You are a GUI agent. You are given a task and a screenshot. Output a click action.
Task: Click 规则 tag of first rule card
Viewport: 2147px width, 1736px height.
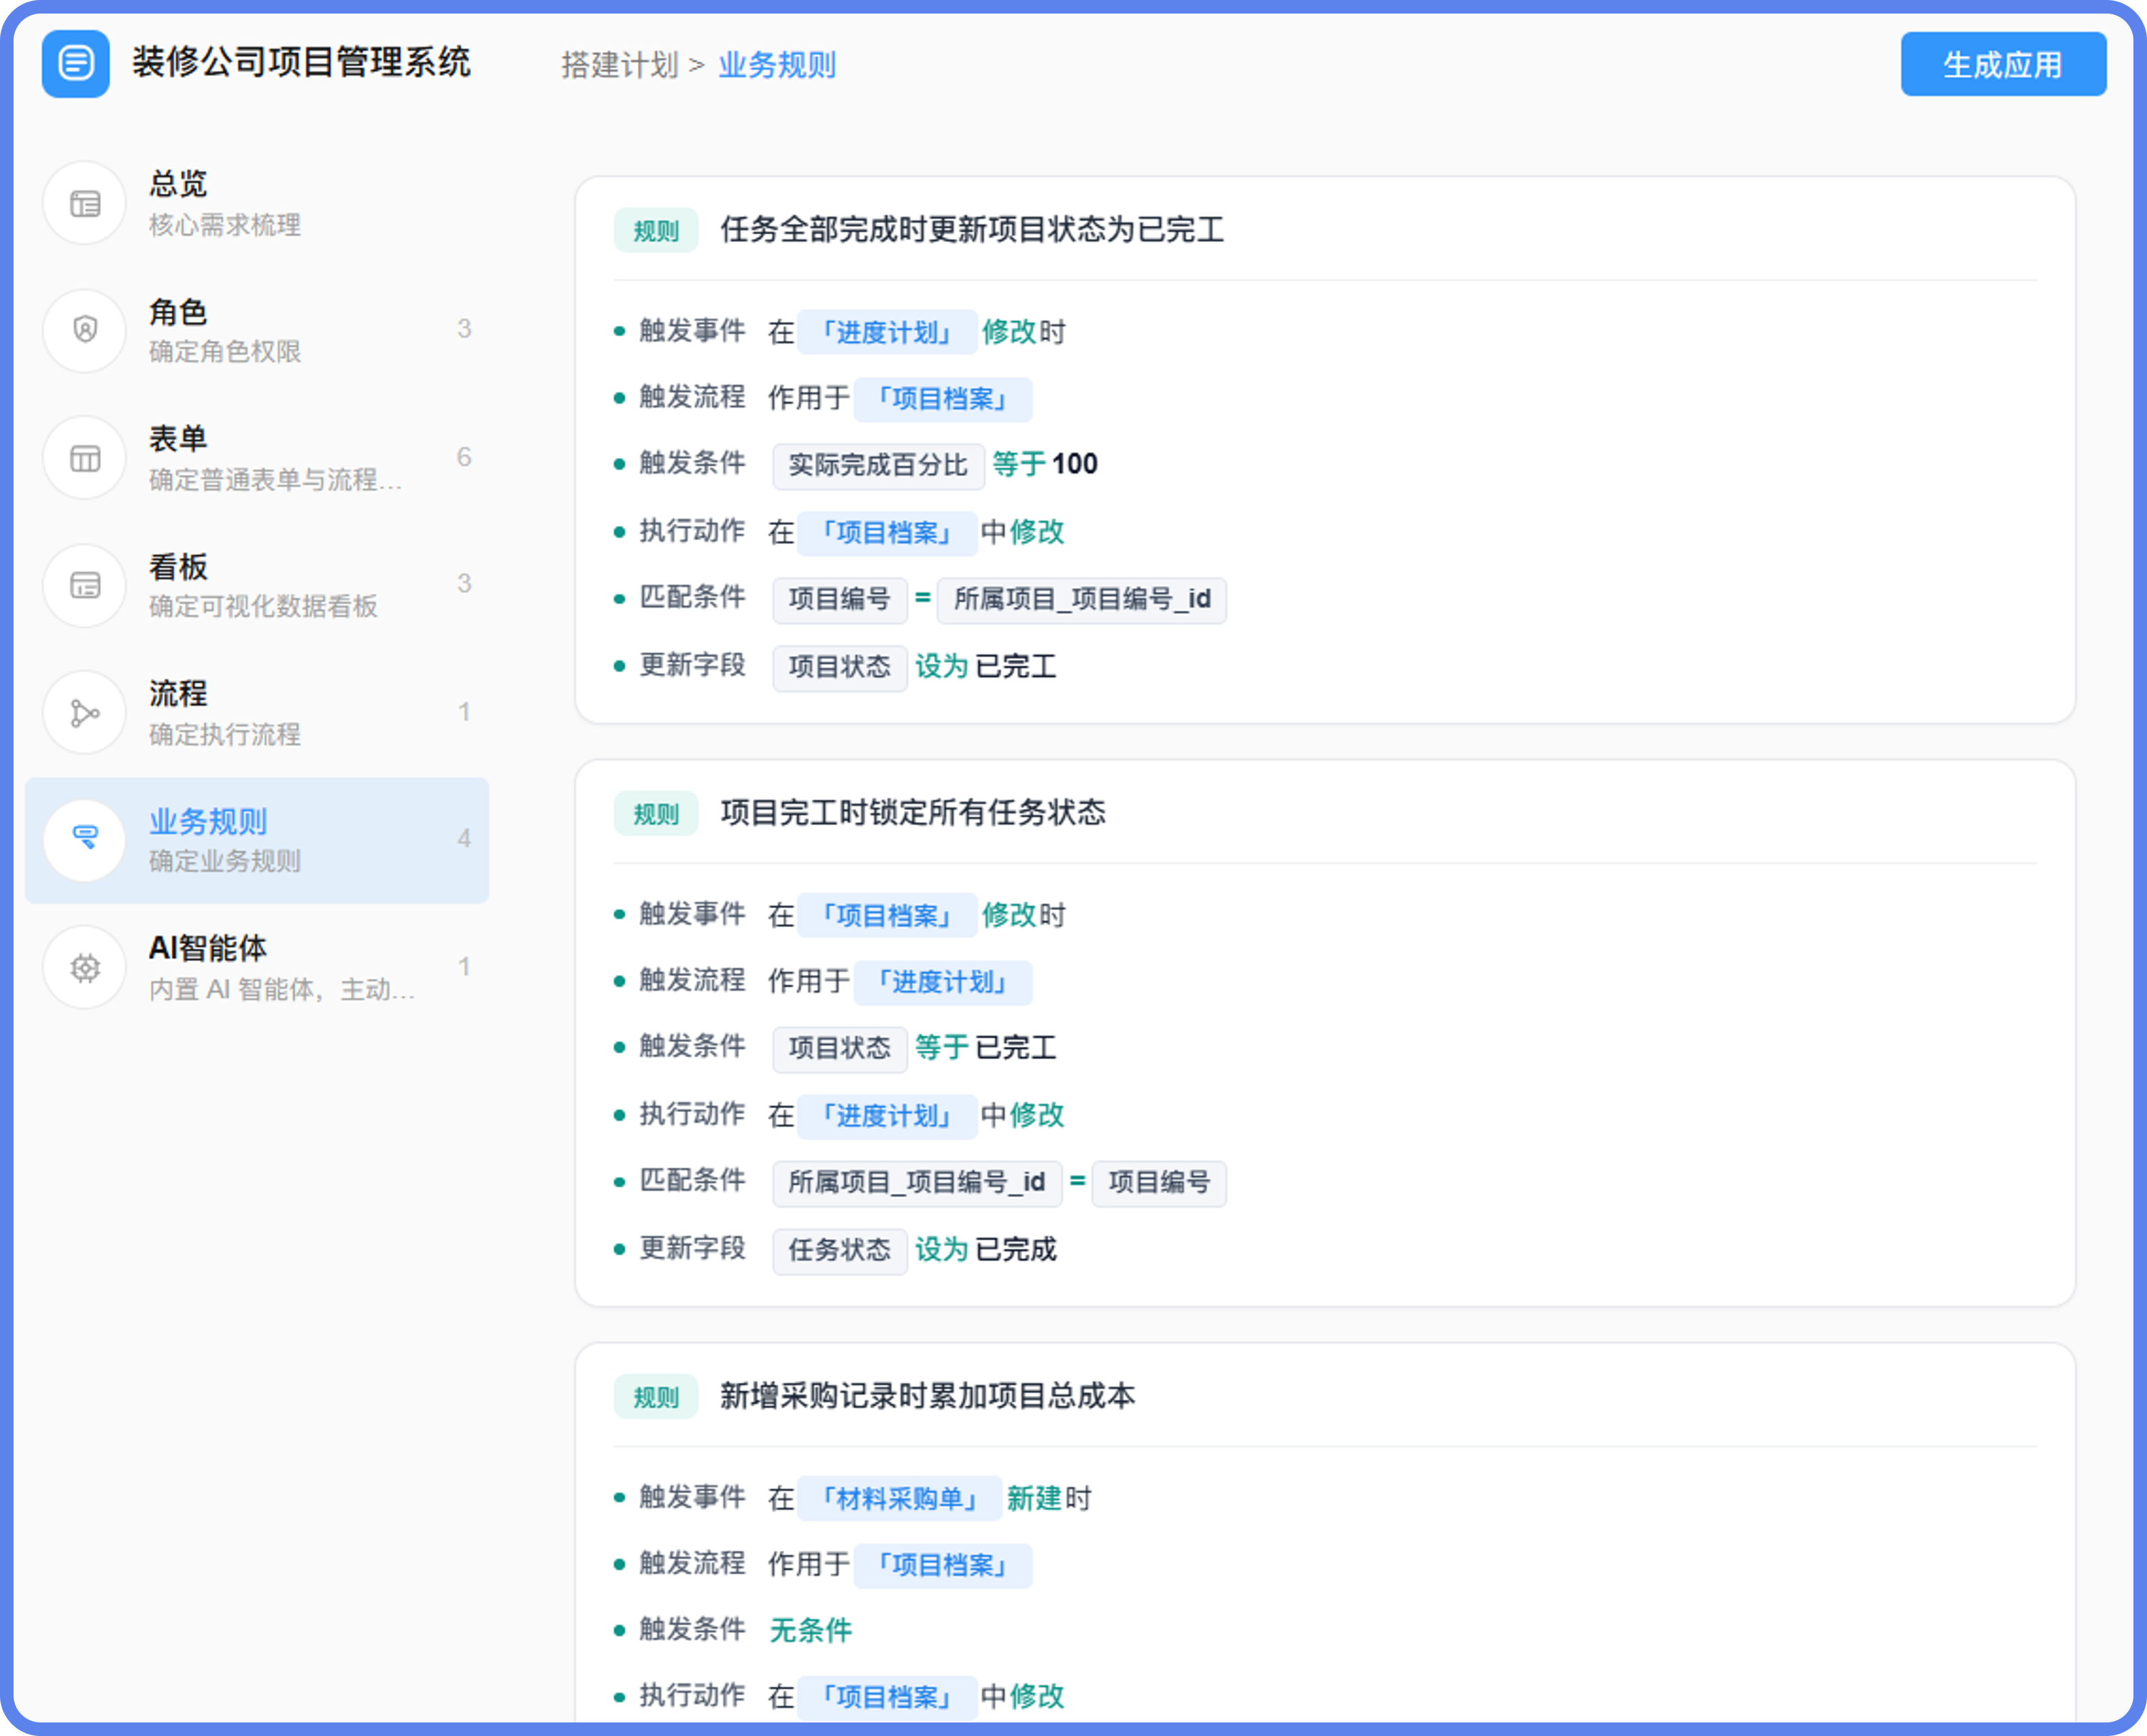click(656, 231)
